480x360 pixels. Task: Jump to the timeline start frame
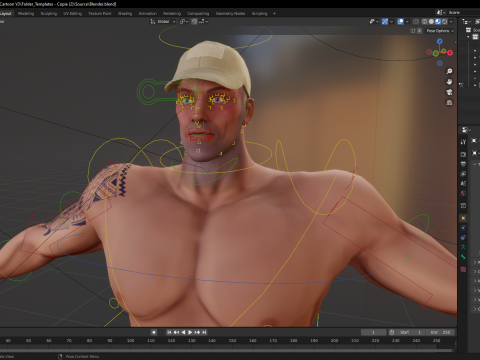coord(169,332)
